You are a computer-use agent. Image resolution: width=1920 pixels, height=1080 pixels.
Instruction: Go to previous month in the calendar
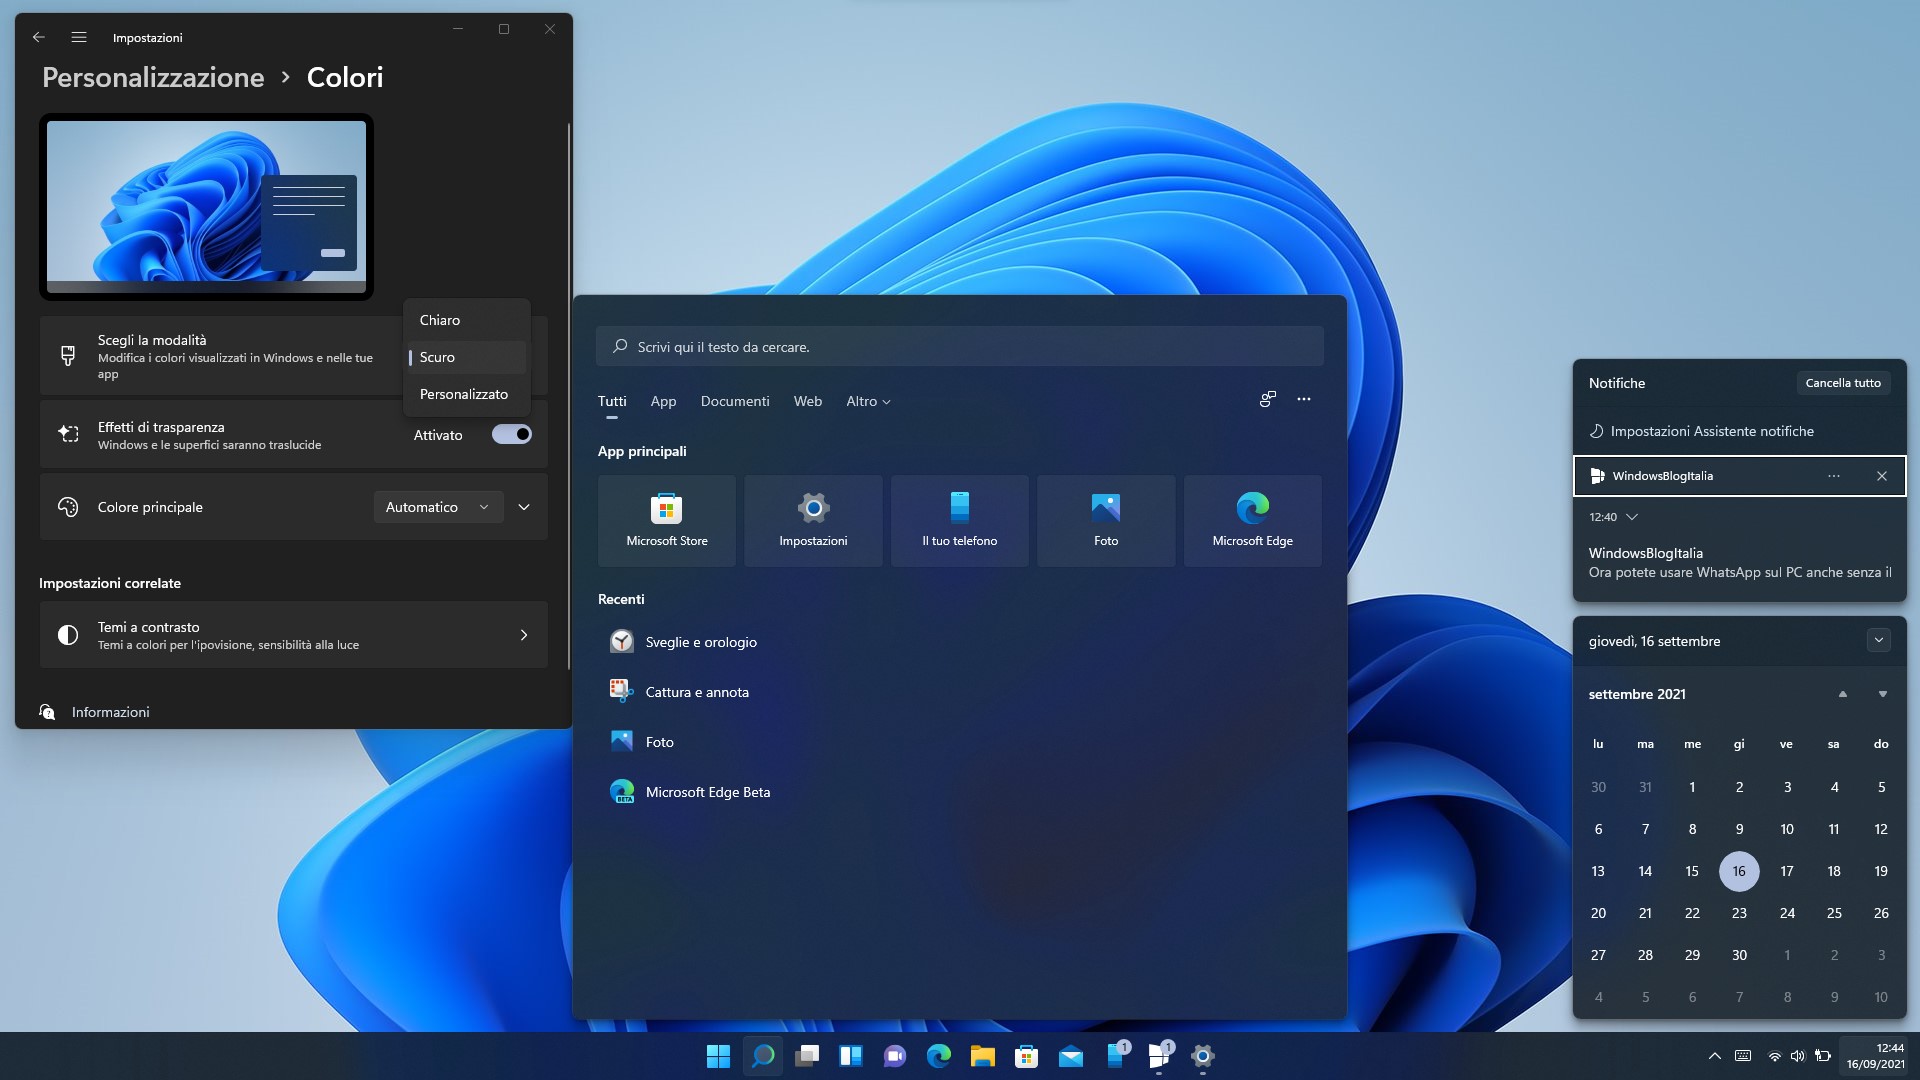coord(1843,694)
